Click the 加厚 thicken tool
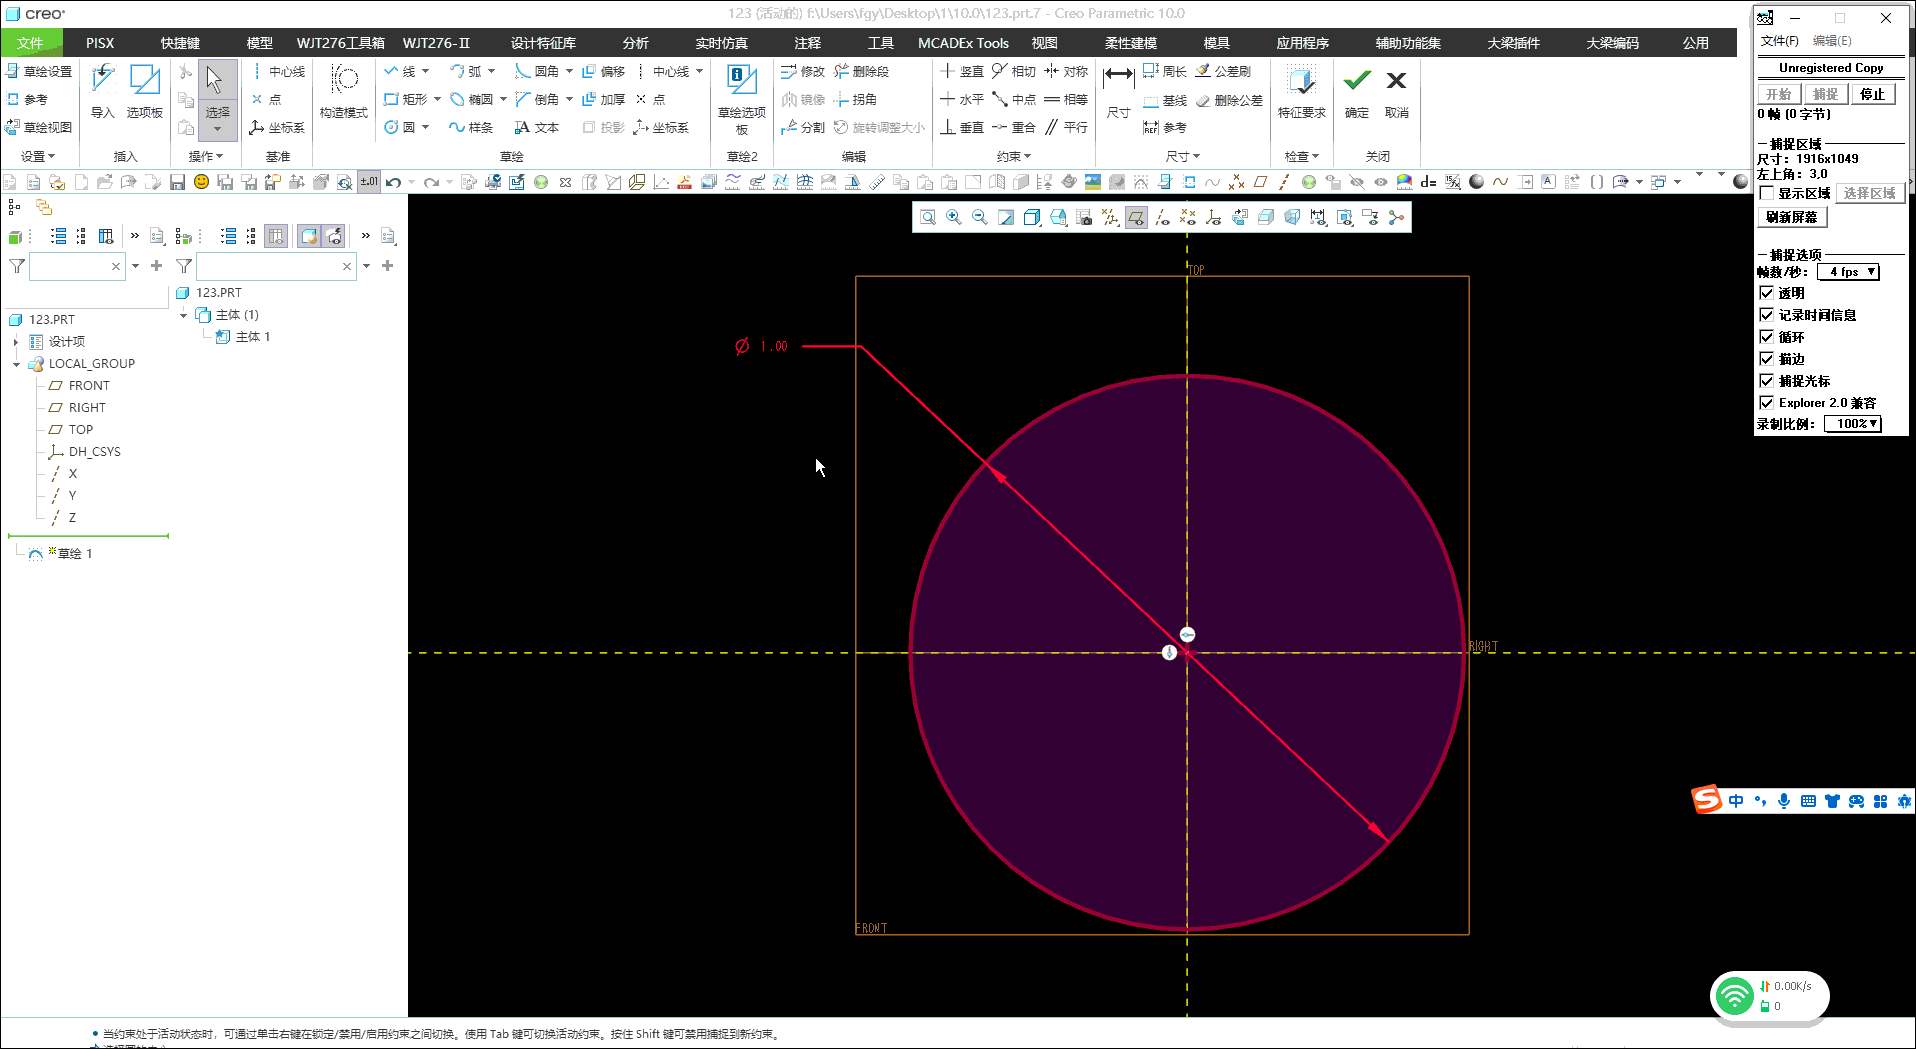The image size is (1916, 1049). click(x=604, y=99)
